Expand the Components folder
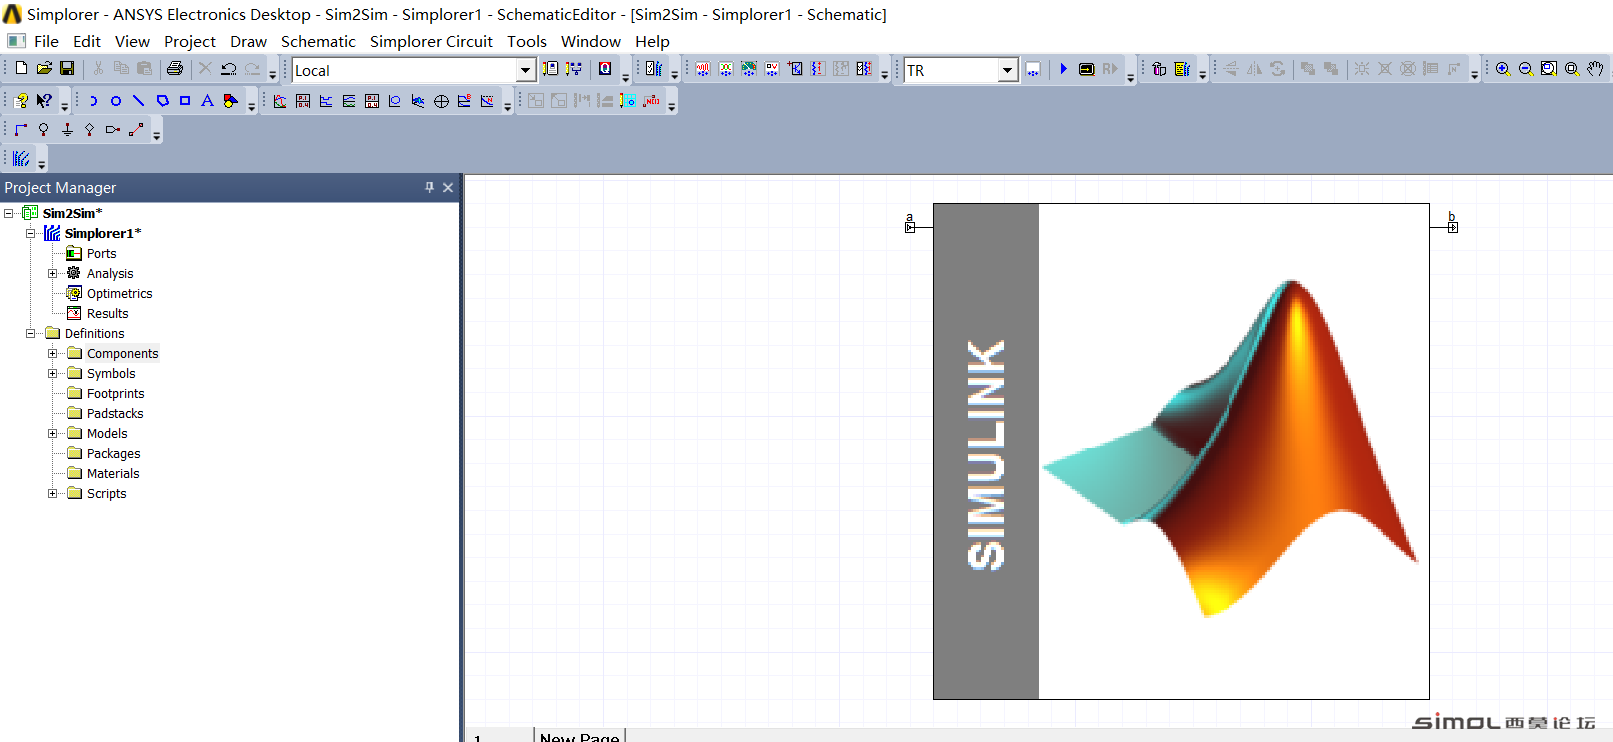Image resolution: width=1613 pixels, height=742 pixels. click(x=53, y=353)
